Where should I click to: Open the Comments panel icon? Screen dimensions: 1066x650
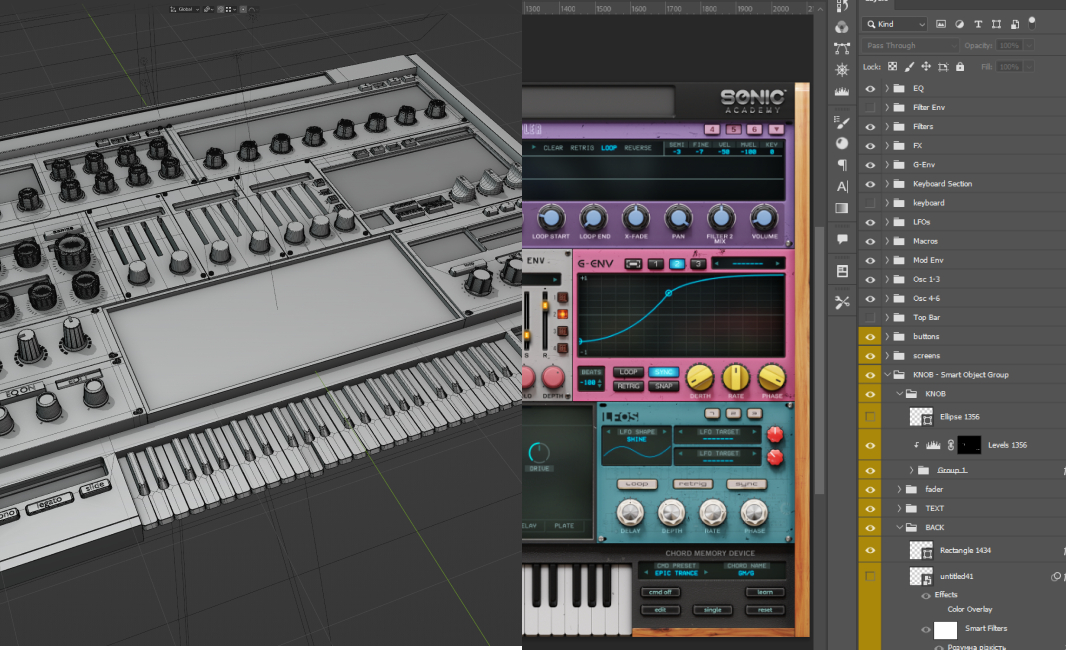click(x=842, y=239)
